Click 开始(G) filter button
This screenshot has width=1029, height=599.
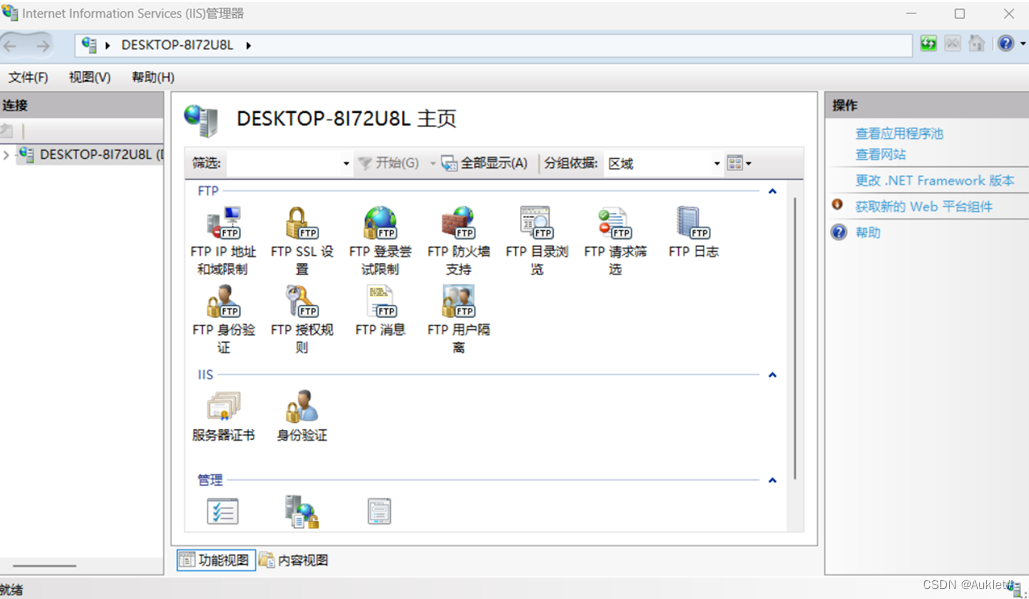tap(388, 163)
